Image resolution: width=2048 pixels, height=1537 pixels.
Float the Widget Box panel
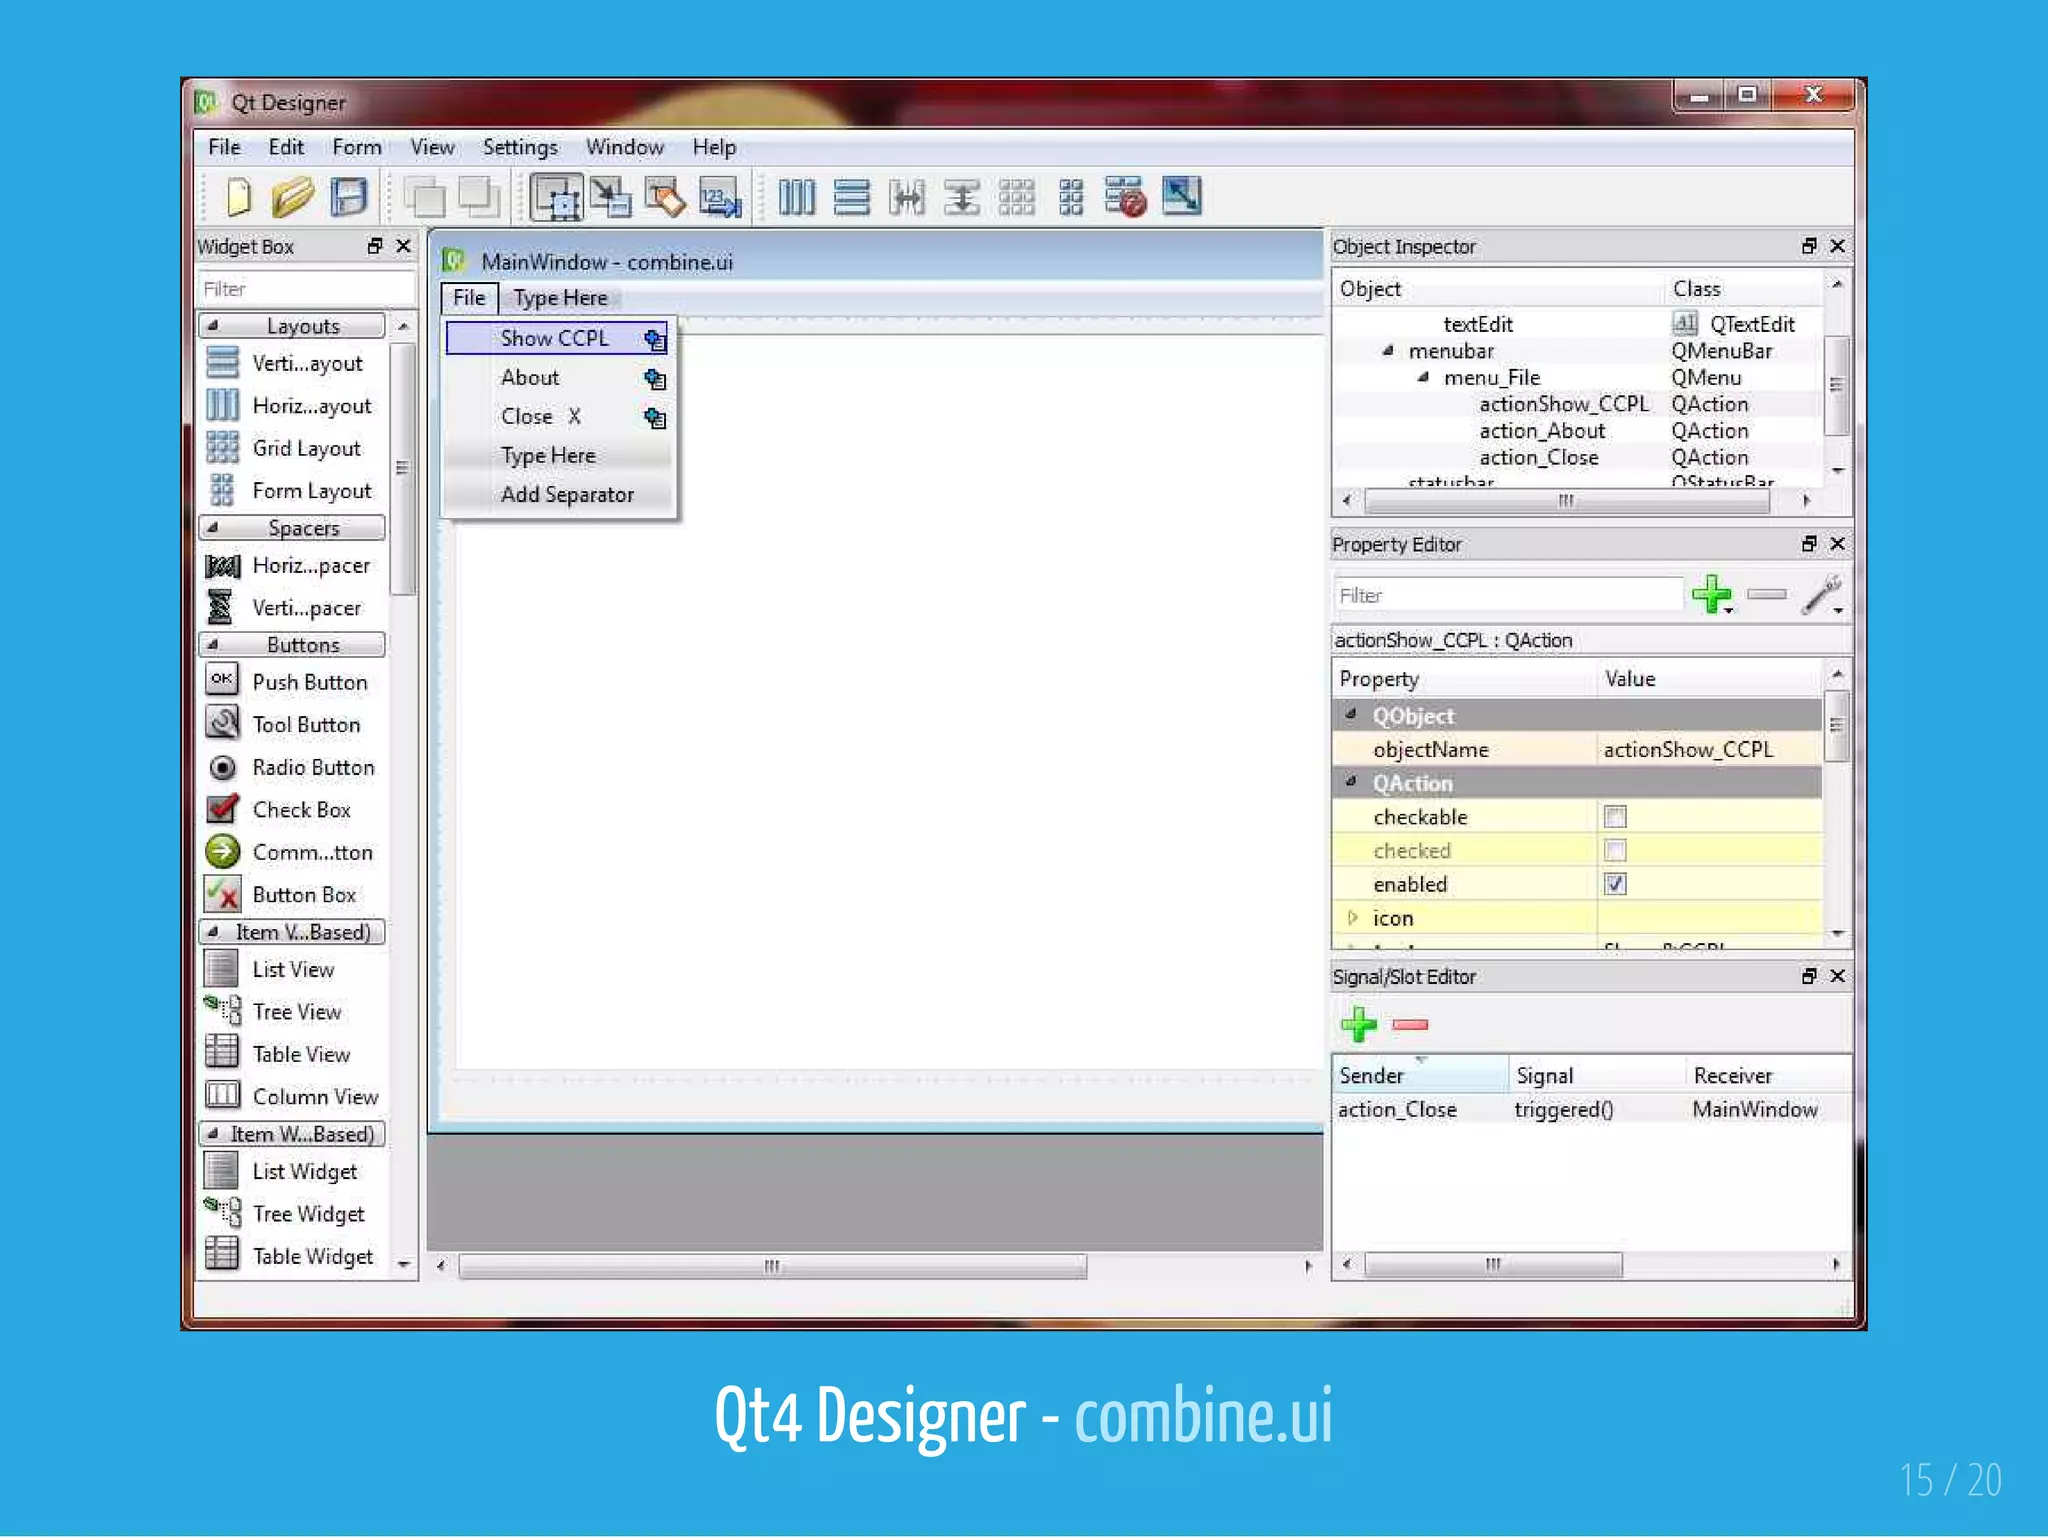coord(375,246)
